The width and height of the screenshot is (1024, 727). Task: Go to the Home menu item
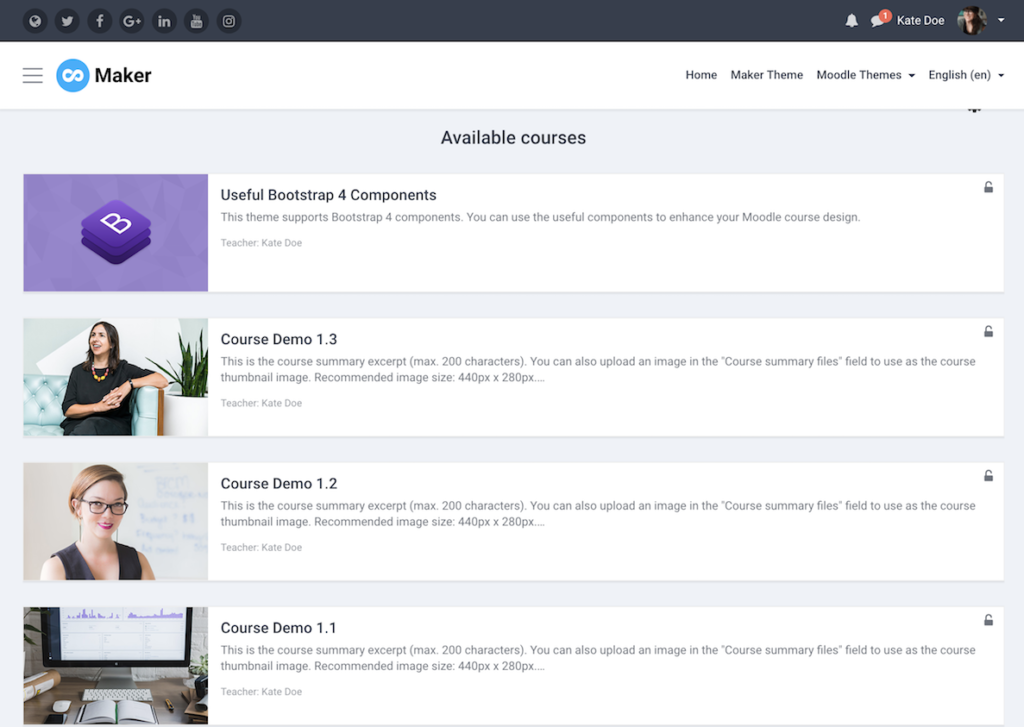coord(701,75)
